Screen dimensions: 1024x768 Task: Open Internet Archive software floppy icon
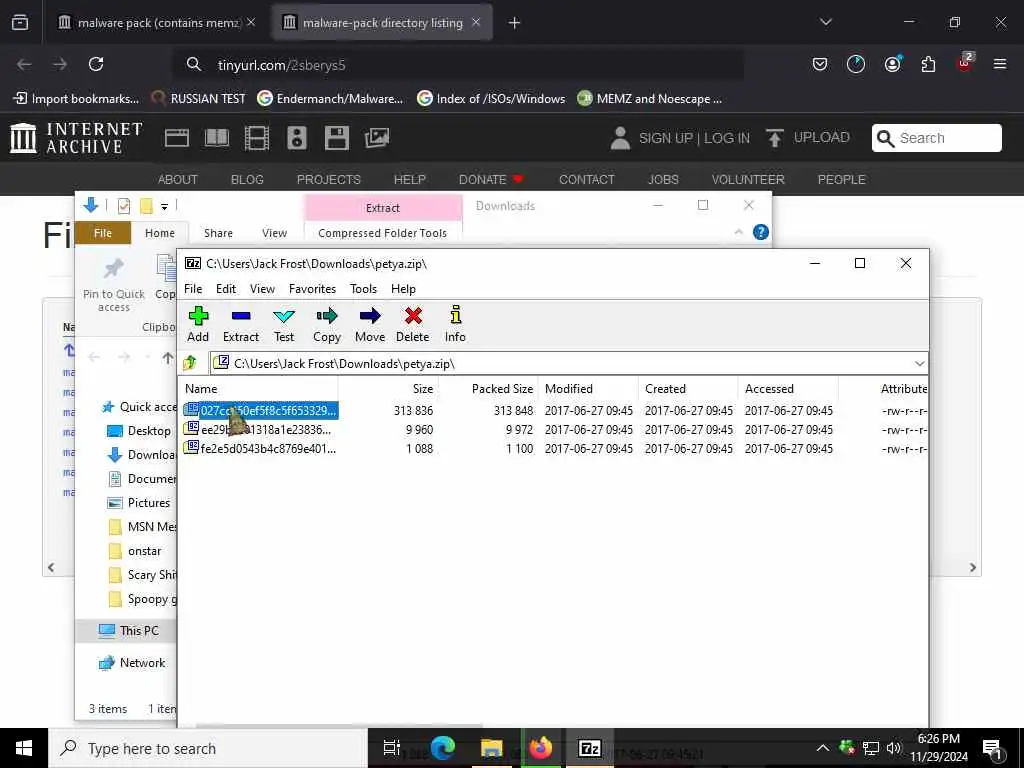[336, 138]
